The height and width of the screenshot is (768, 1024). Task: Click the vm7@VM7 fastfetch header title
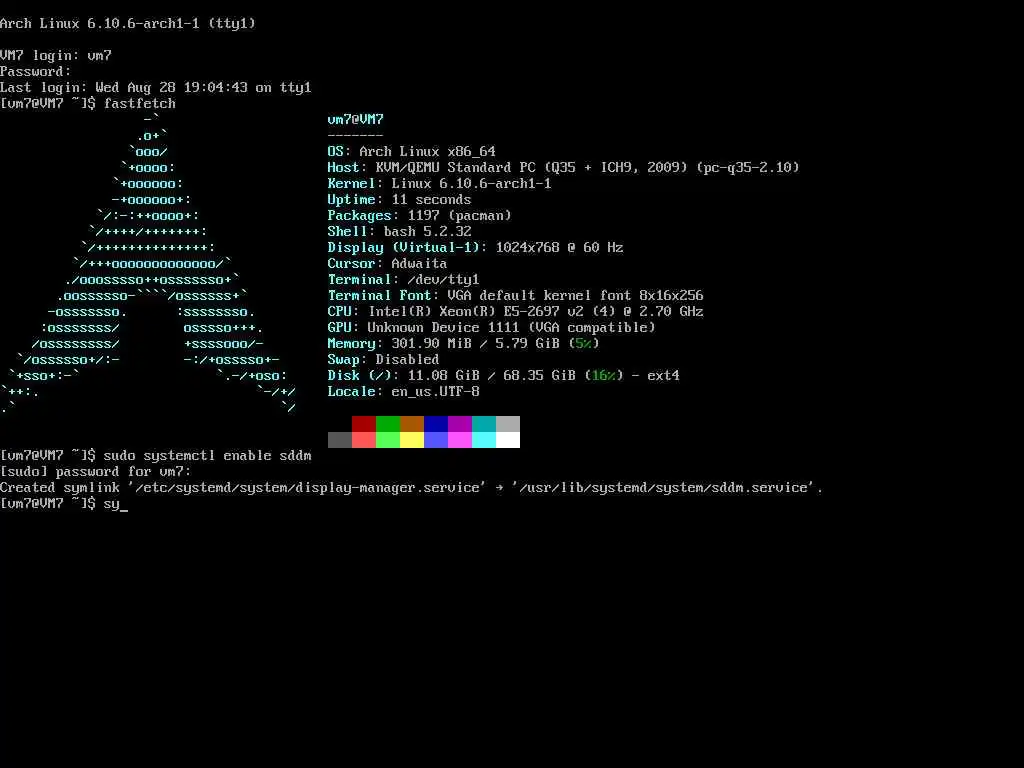click(355, 120)
